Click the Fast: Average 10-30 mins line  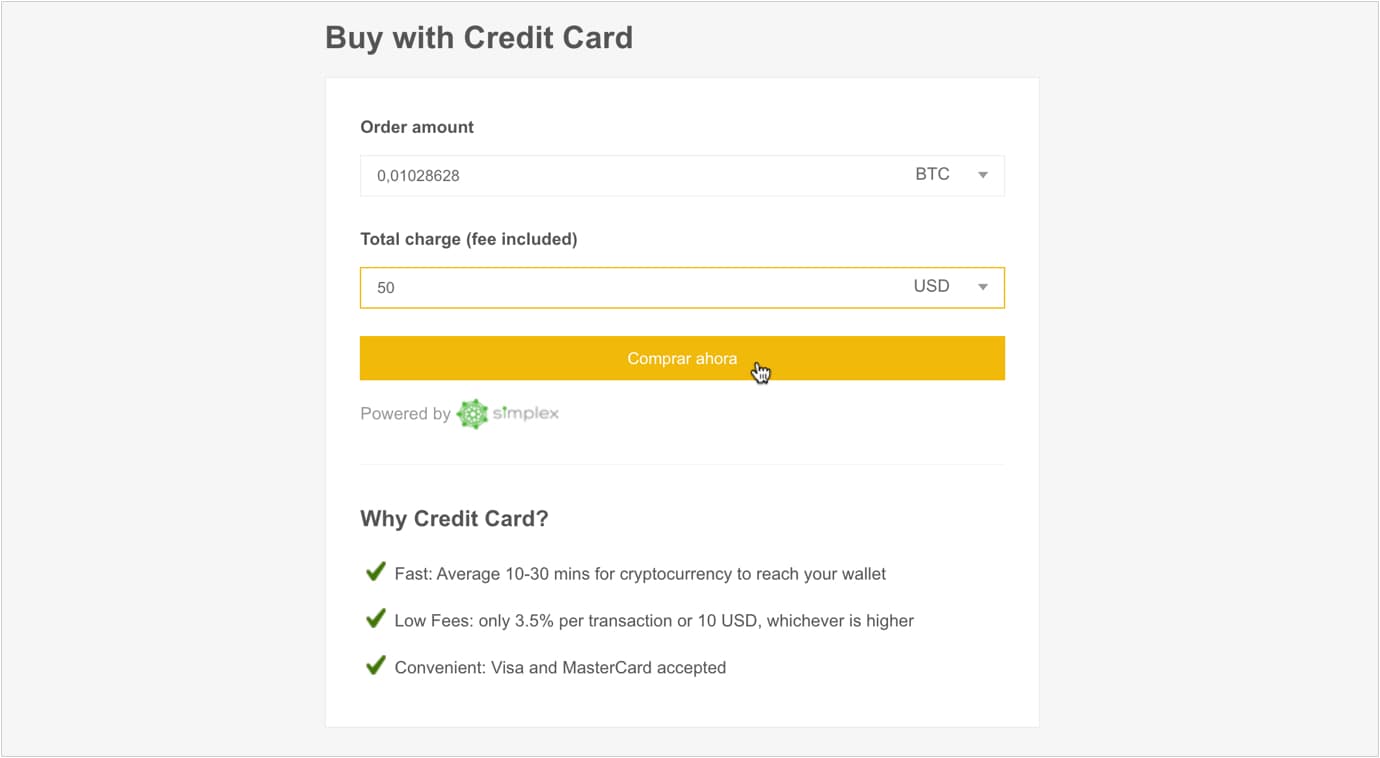[x=640, y=574]
